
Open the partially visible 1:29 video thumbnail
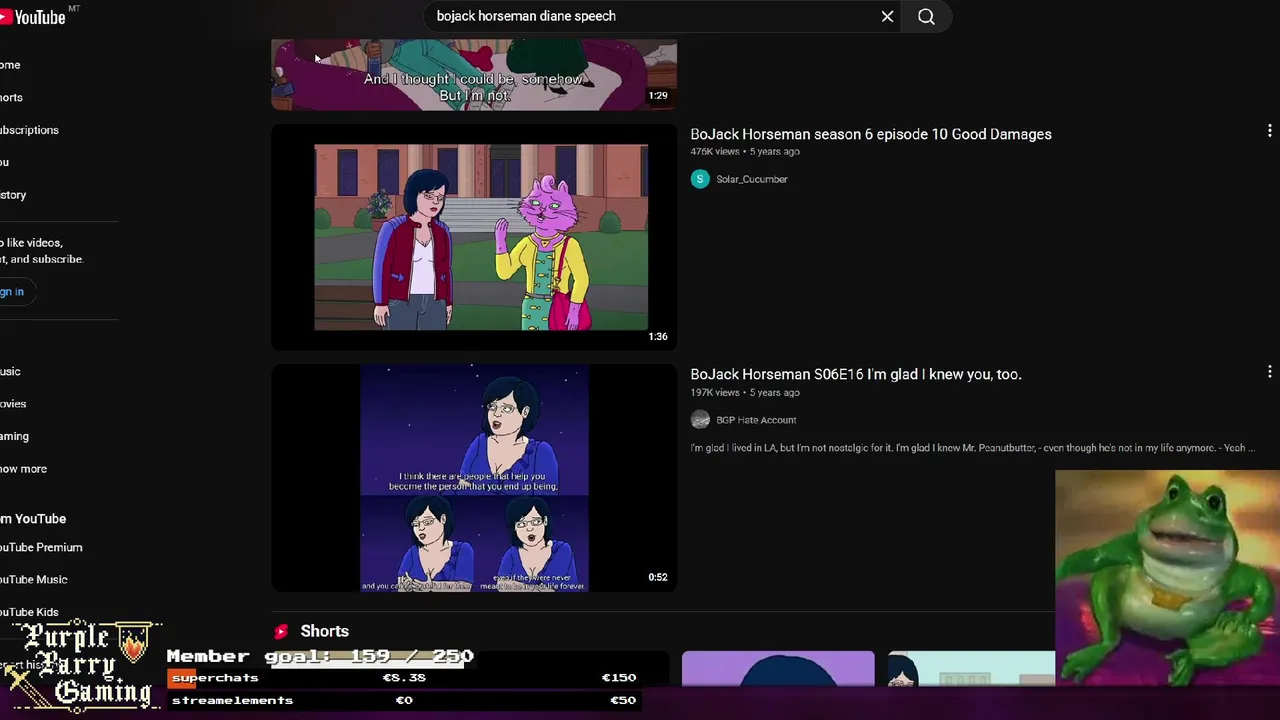[x=474, y=75]
